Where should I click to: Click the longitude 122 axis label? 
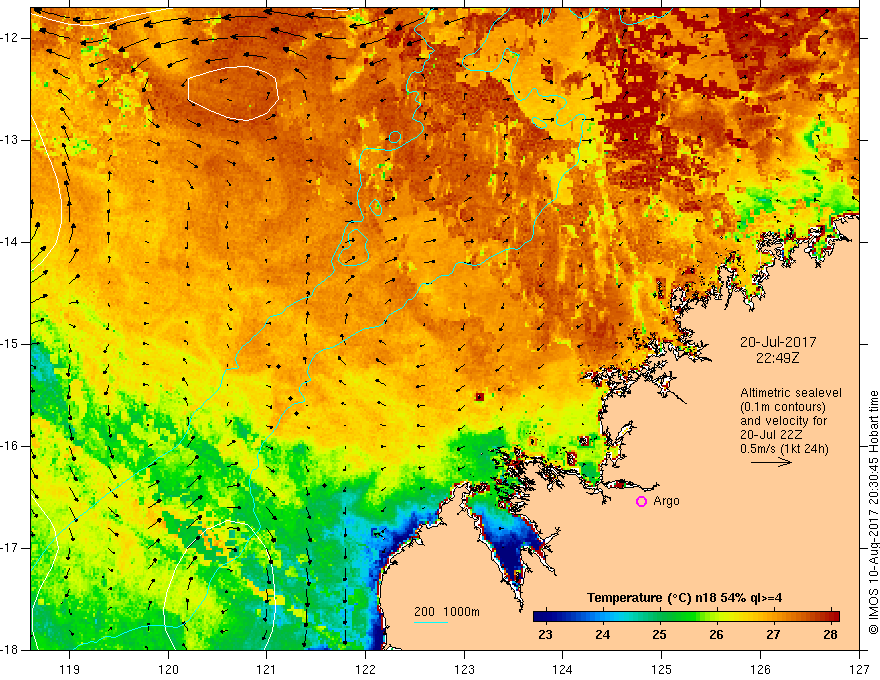tap(365, 669)
